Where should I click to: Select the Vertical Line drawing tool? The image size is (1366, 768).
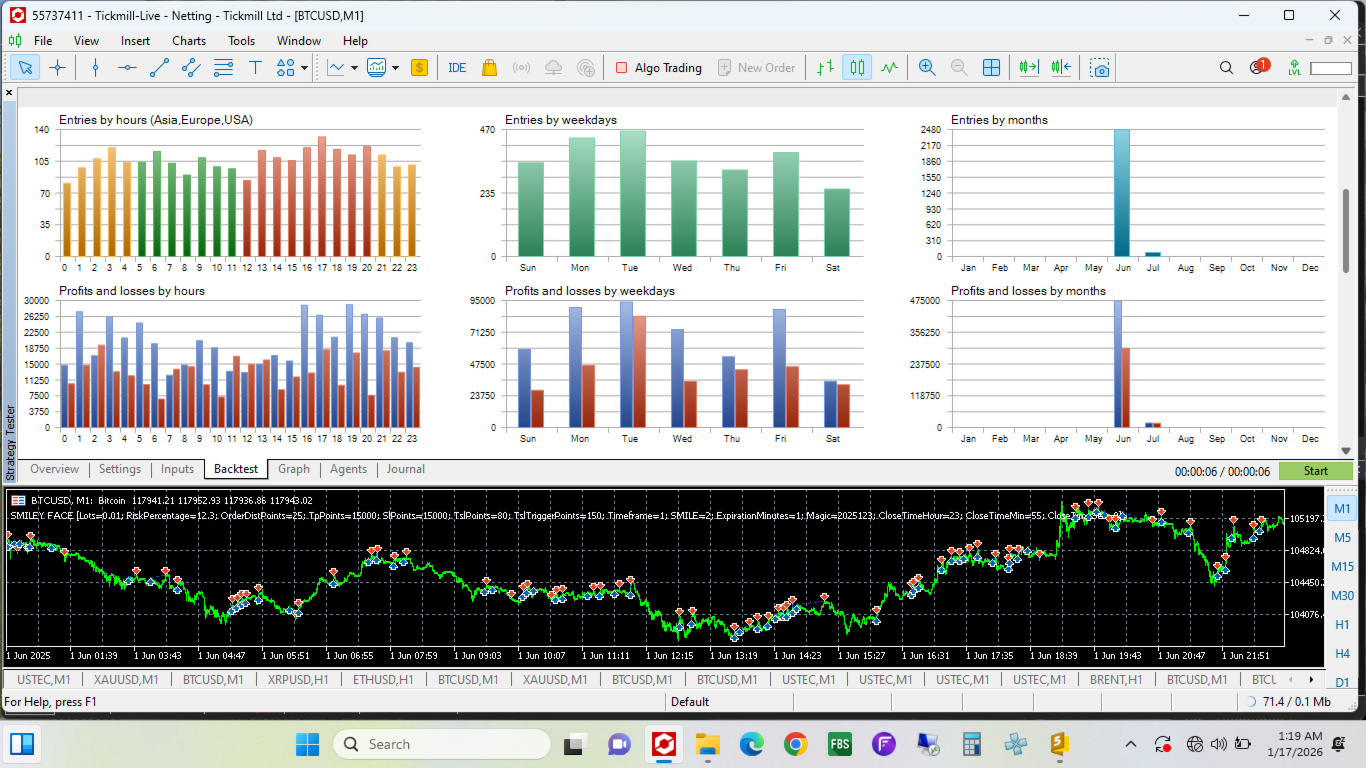[x=95, y=67]
